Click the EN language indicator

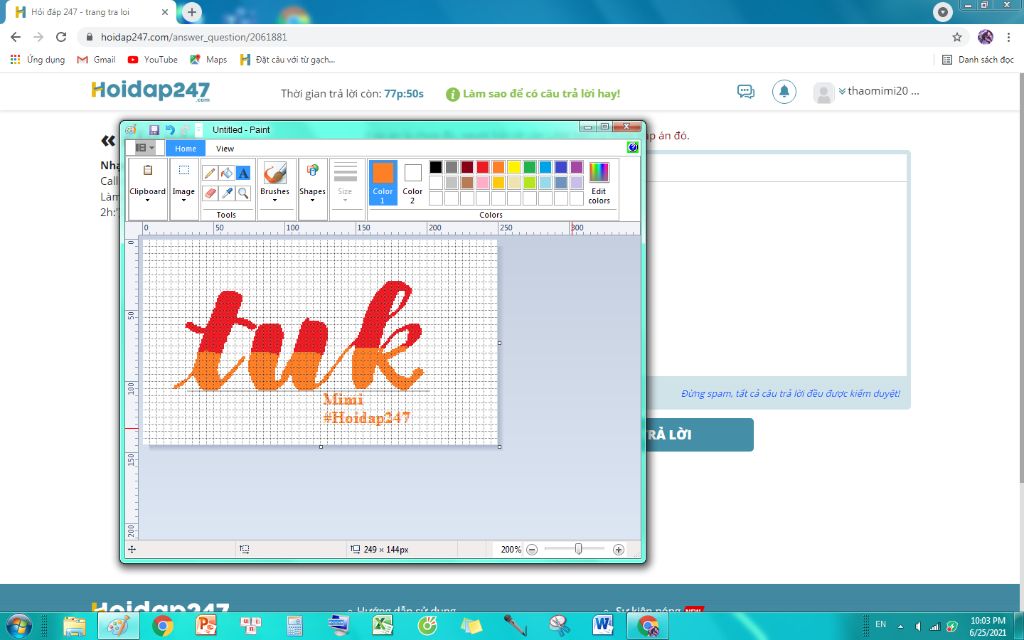[880, 625]
